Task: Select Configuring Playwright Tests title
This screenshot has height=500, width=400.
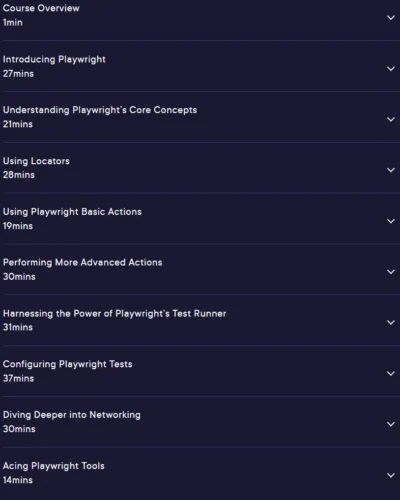Action: tap(67, 364)
